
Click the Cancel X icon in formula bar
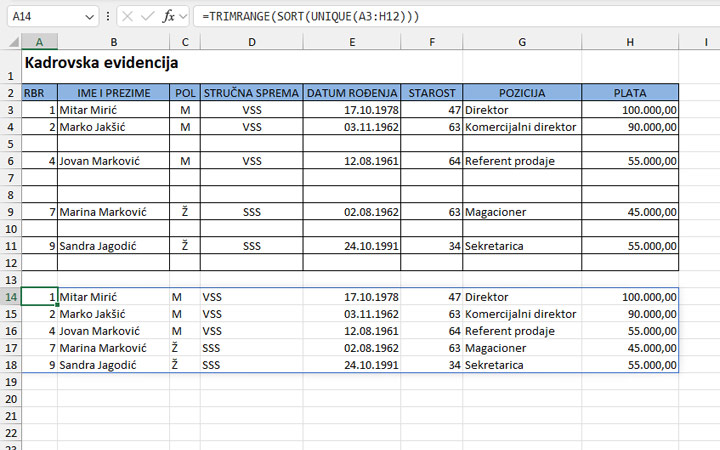tap(127, 17)
